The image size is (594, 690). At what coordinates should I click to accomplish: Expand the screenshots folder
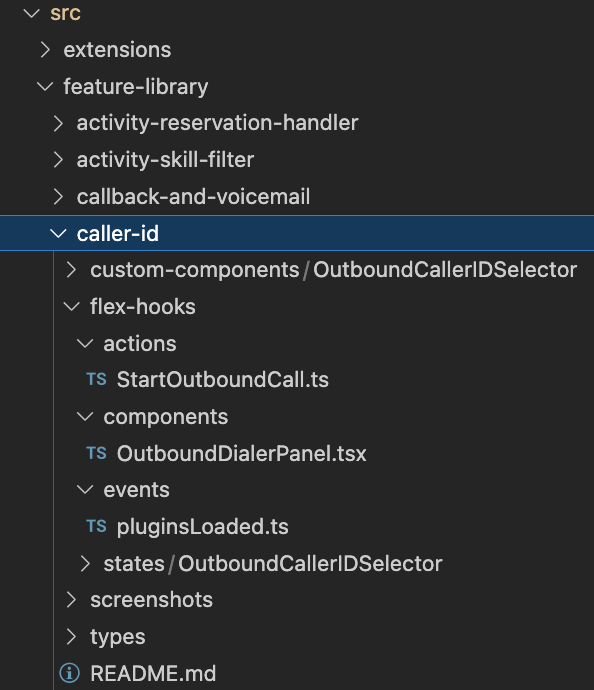(71, 600)
